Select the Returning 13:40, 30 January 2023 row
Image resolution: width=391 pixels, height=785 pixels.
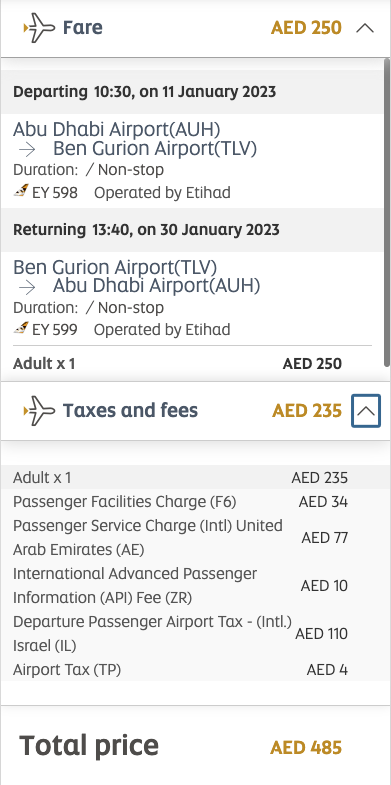tap(192, 230)
